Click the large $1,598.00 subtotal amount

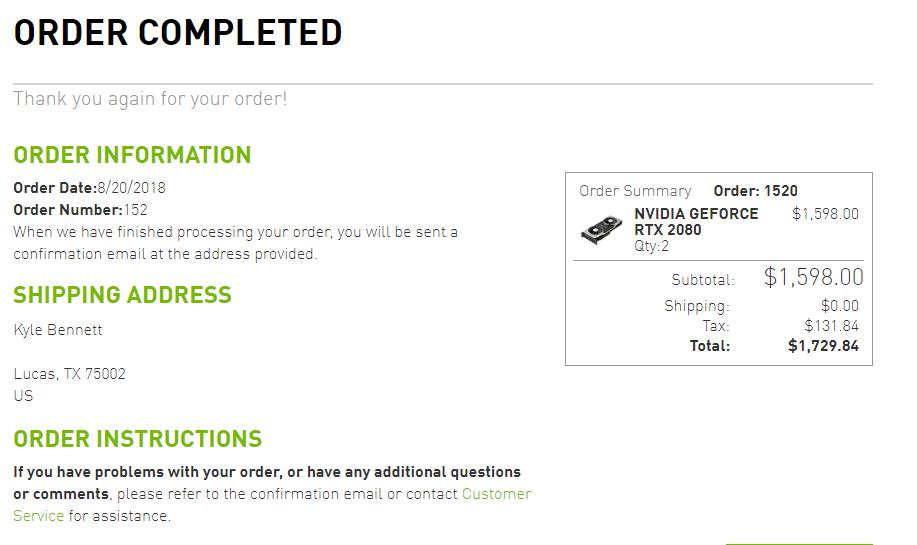(x=813, y=277)
